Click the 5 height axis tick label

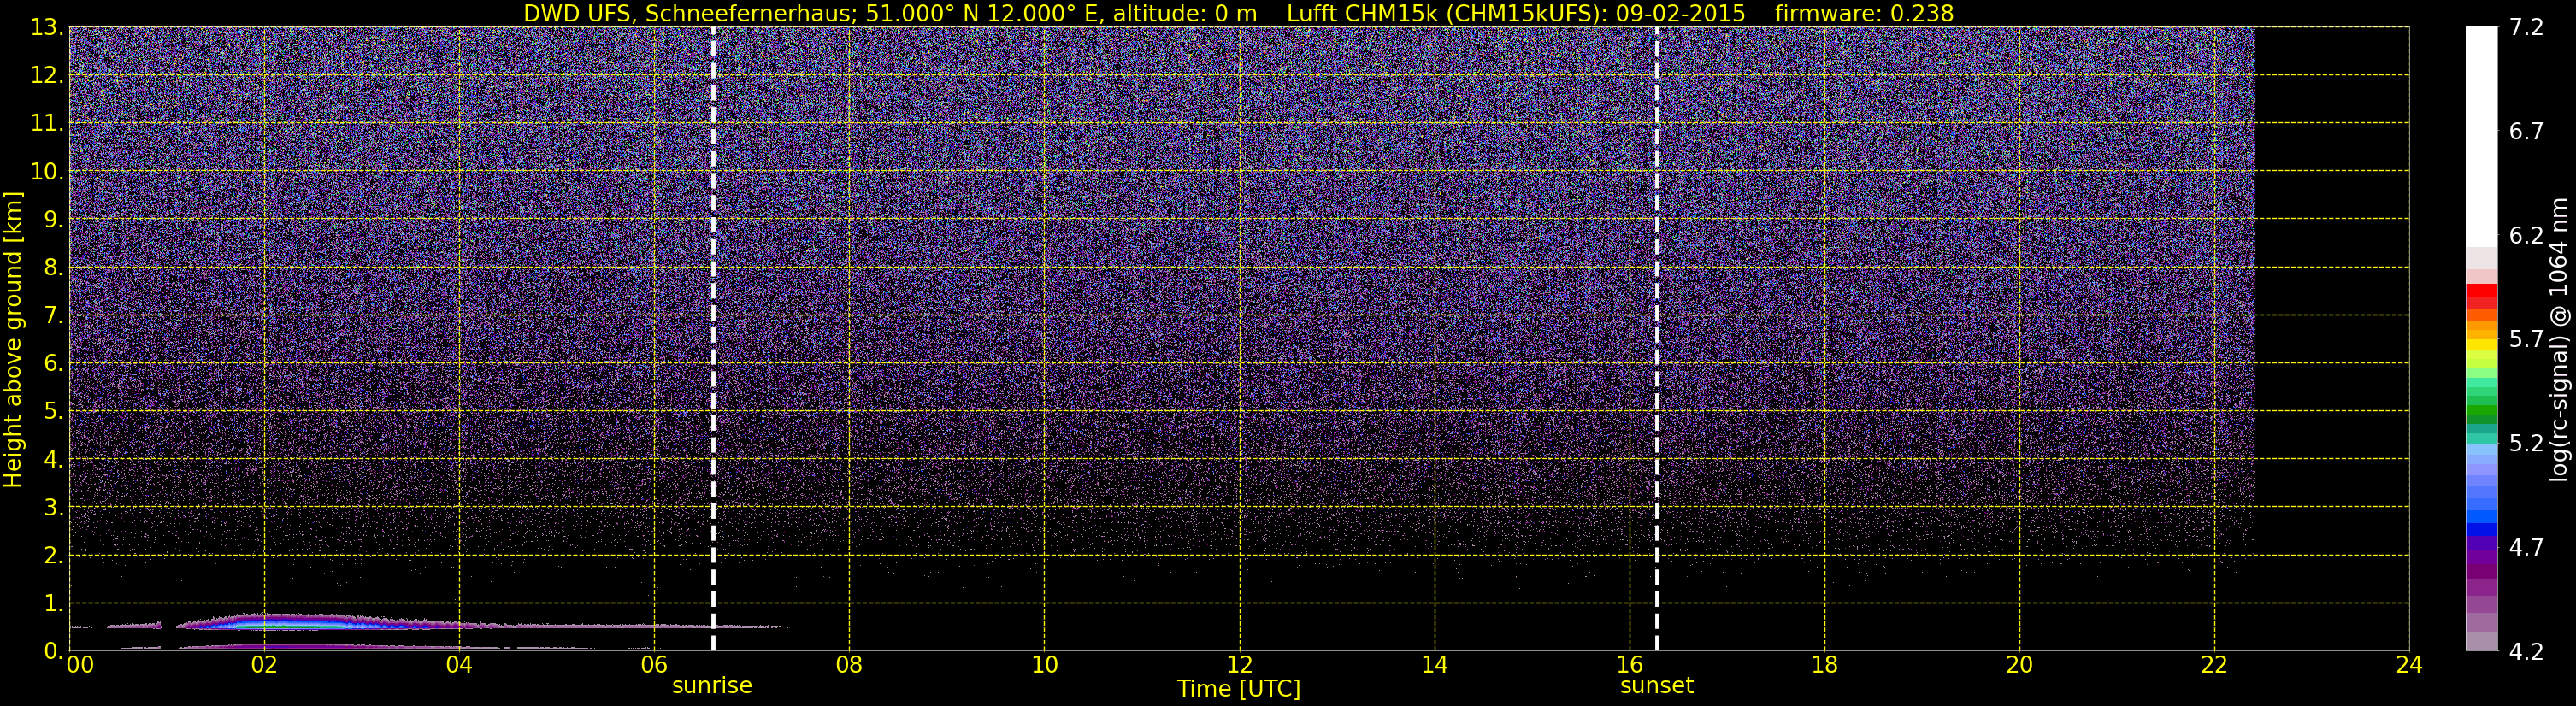52,411
